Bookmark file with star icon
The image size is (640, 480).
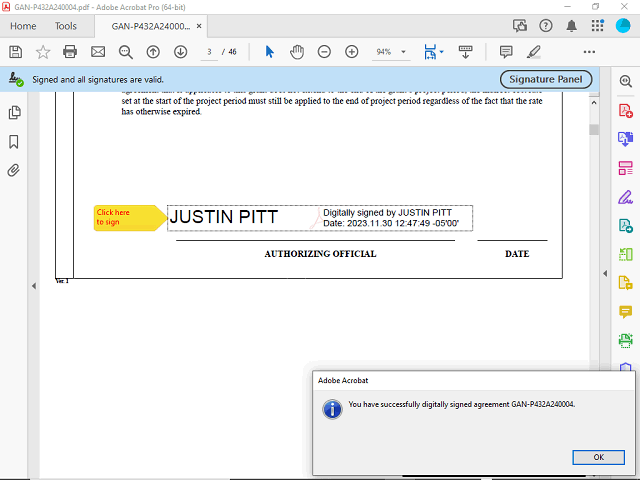click(x=43, y=51)
